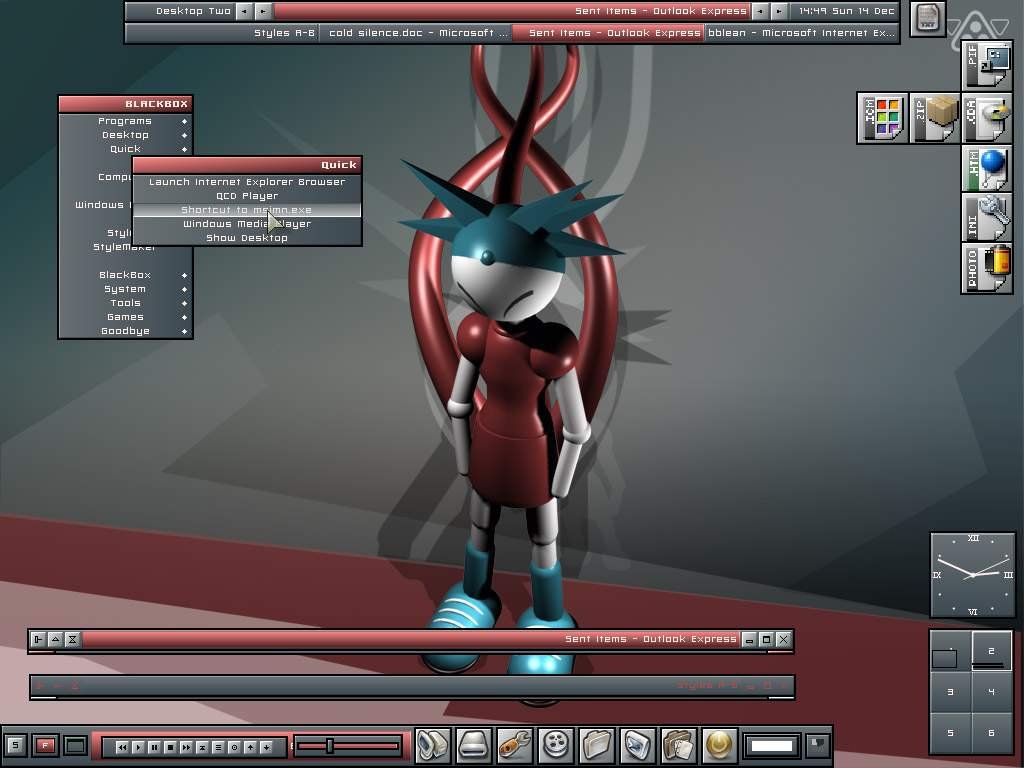Switch to desktop 3 in the pager

(950, 692)
